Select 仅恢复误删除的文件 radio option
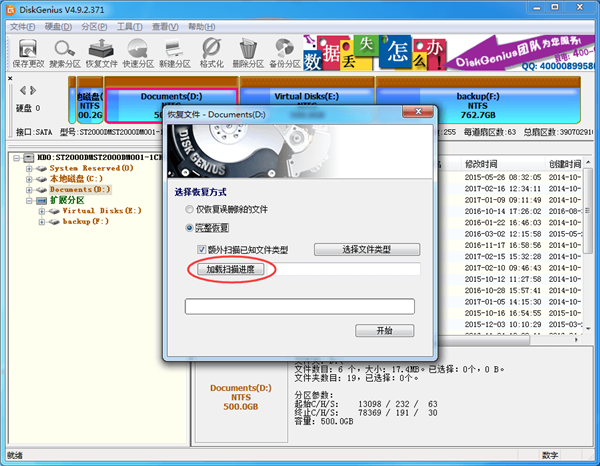The width and height of the screenshot is (600, 466). (x=189, y=209)
